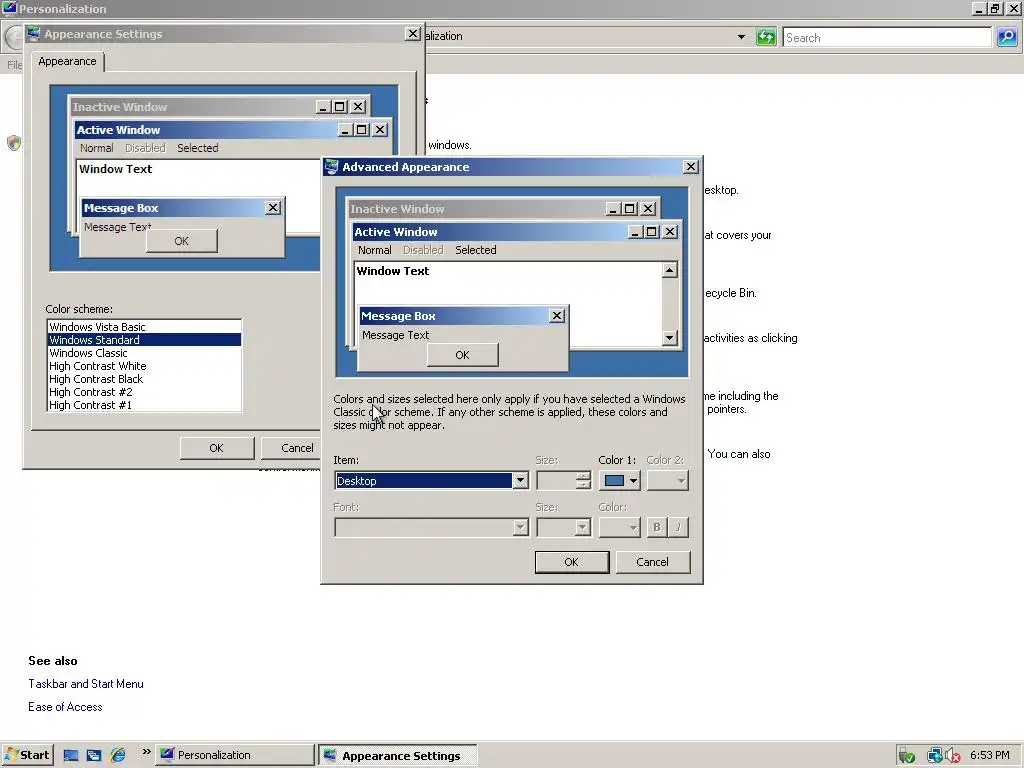Click Message Box close X in Advanced preview
Viewport: 1024px width, 768px height.
556,315
